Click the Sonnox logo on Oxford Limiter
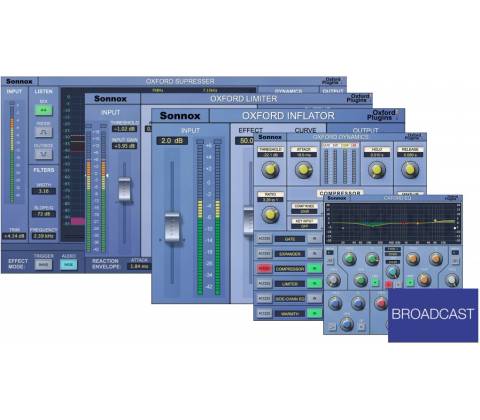Image resolution: width=480 pixels, height=420 pixels. click(110, 99)
